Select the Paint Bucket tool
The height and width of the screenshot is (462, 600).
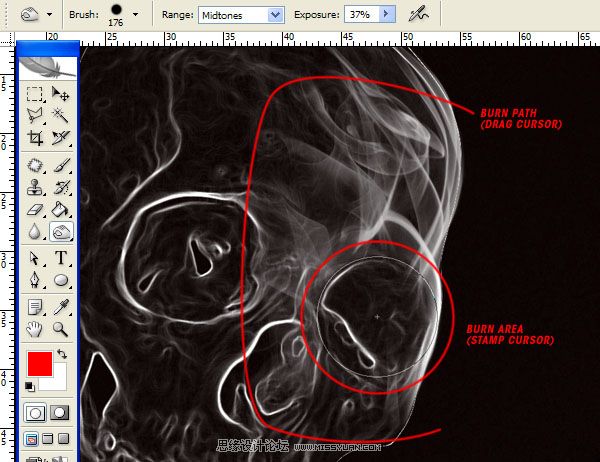pos(60,209)
